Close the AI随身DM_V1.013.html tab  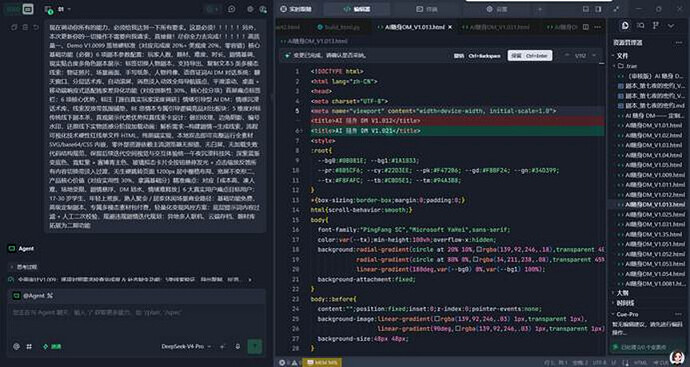(x=450, y=27)
